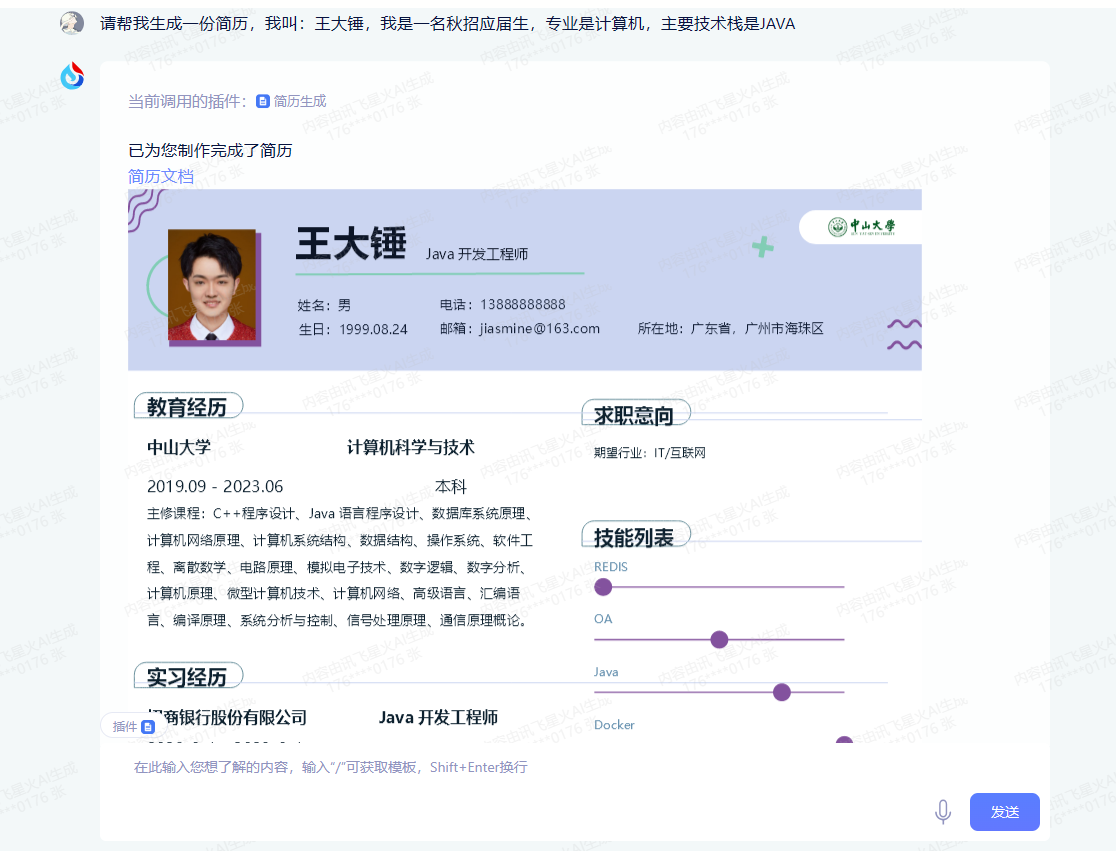Click the Docker skill label

coord(614,725)
